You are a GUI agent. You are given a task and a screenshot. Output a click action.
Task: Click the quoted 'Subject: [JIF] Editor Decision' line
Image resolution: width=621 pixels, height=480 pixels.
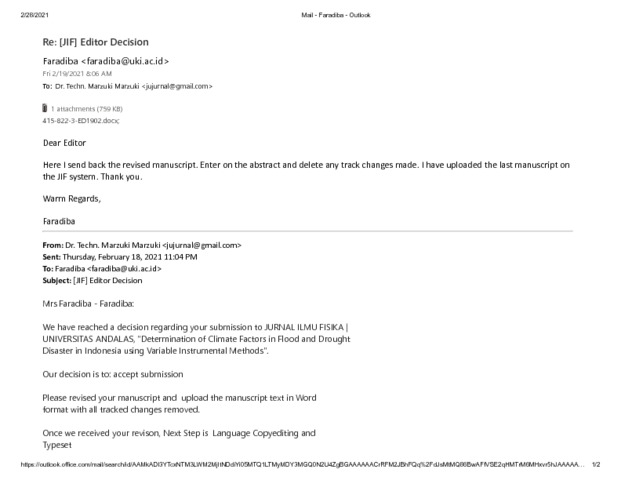(92, 280)
